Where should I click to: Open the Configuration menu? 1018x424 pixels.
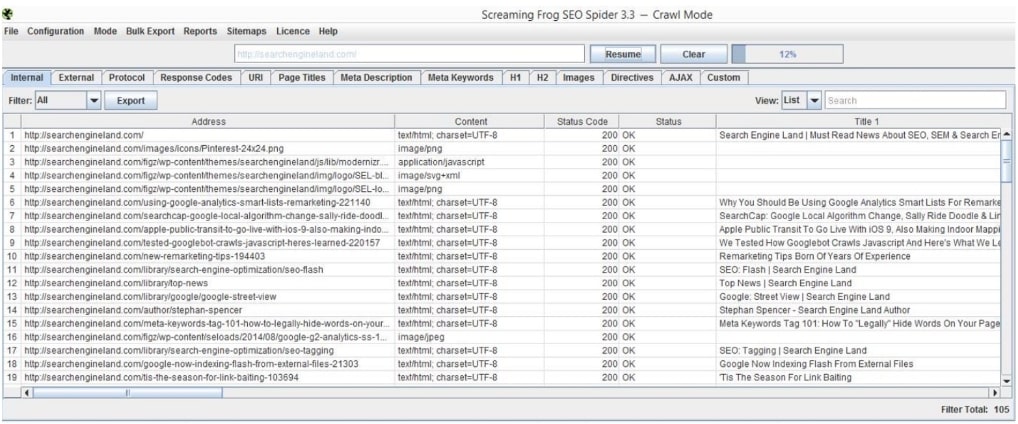pyautogui.click(x=55, y=31)
